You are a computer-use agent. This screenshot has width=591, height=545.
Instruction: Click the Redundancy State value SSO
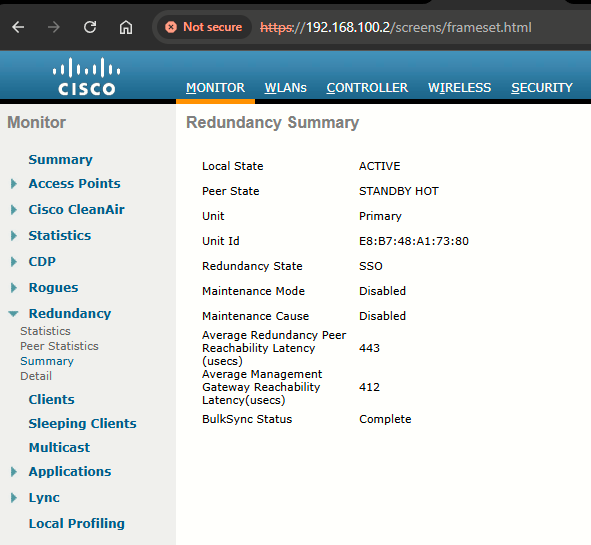[371, 266]
